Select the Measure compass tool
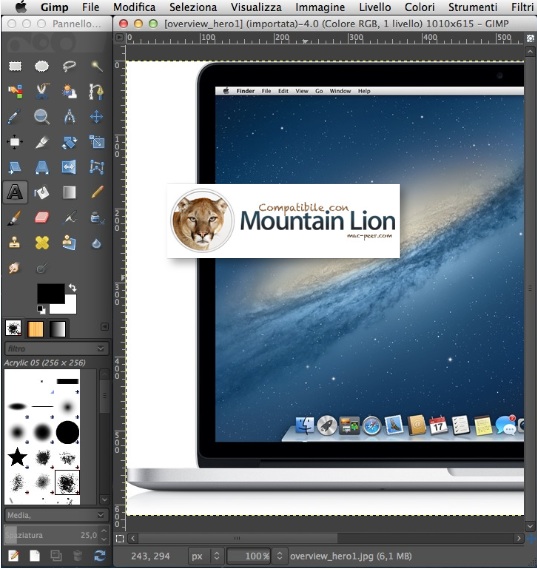 [x=69, y=117]
